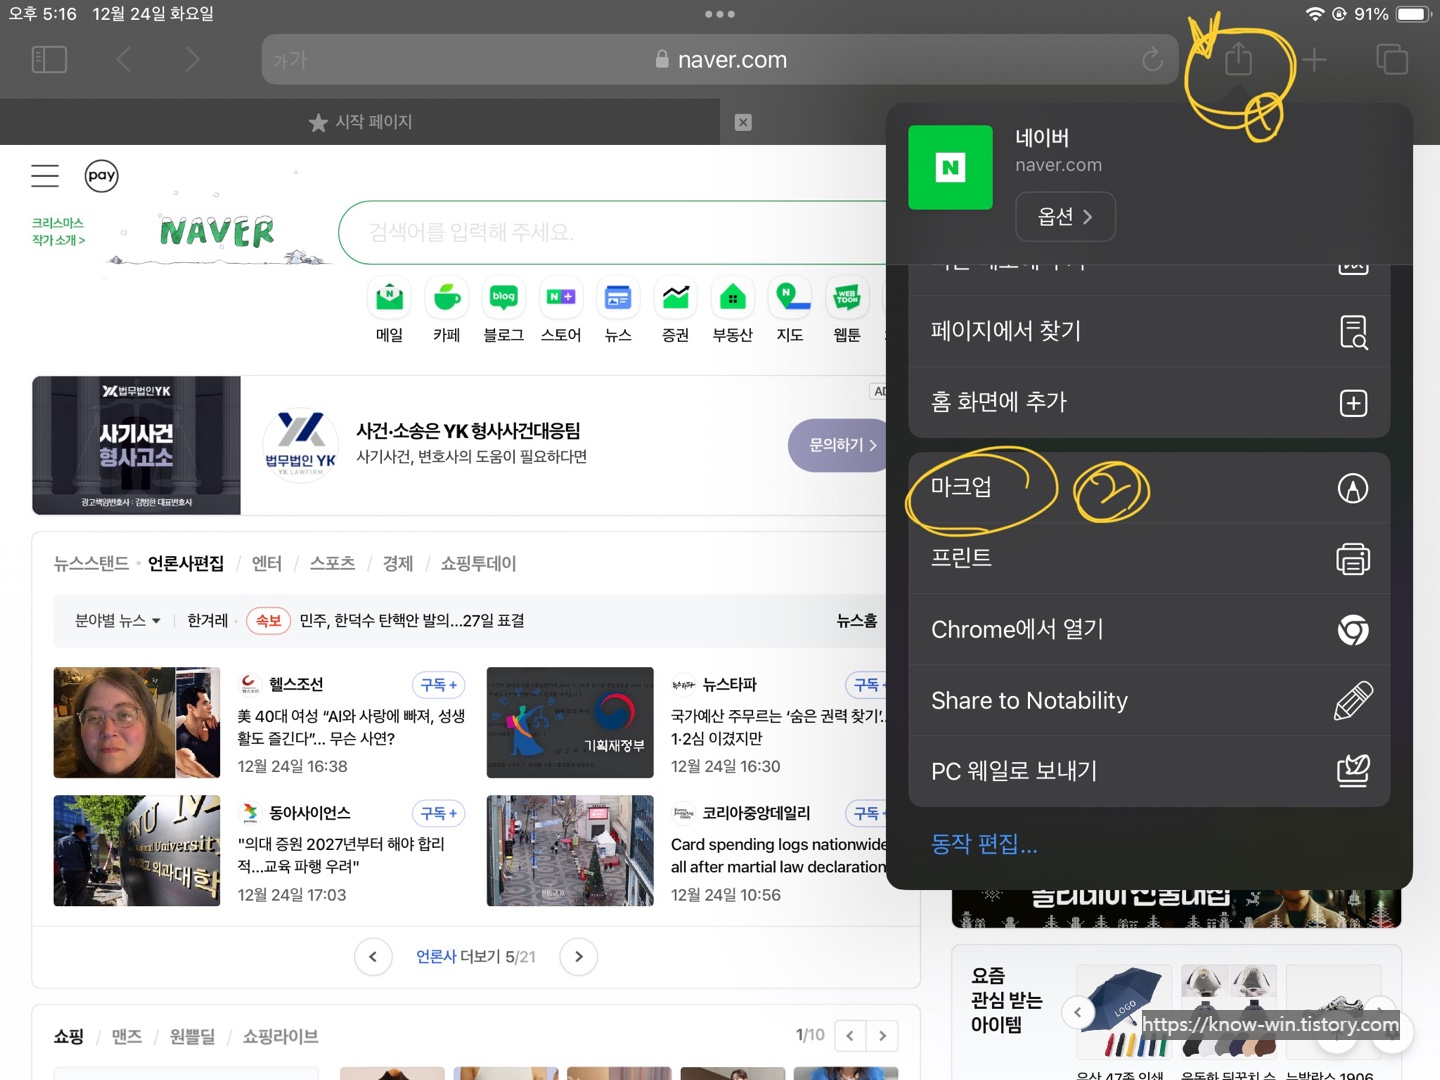The width and height of the screenshot is (1440, 1080).
Task: Open Naver Pay icon
Action: point(101,176)
